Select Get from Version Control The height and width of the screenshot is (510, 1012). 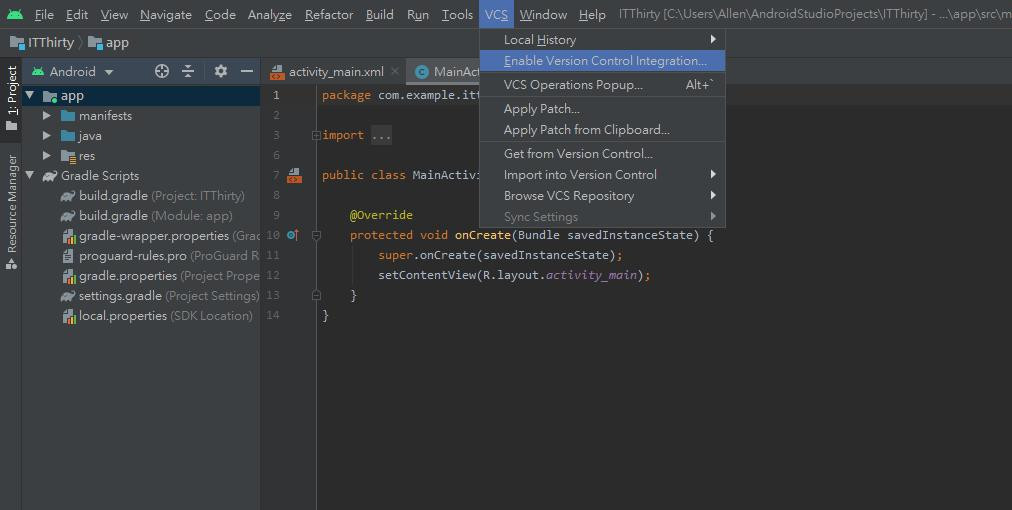602,154
